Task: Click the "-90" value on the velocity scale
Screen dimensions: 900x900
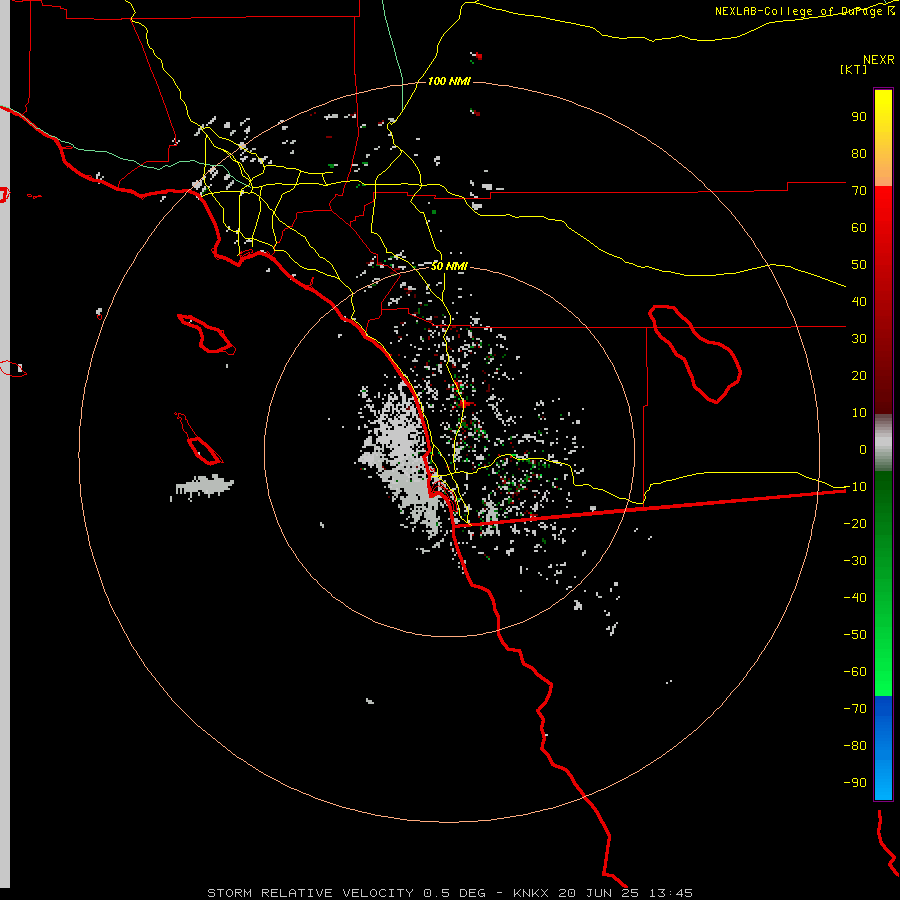Action: tap(855, 783)
